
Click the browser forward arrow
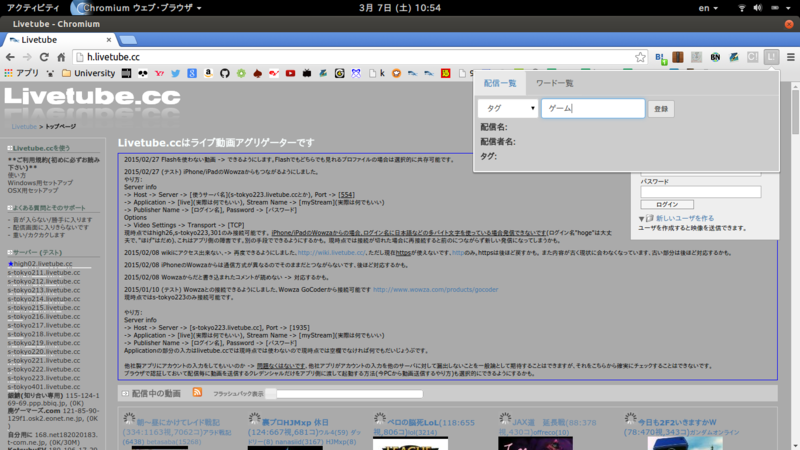click(x=27, y=57)
